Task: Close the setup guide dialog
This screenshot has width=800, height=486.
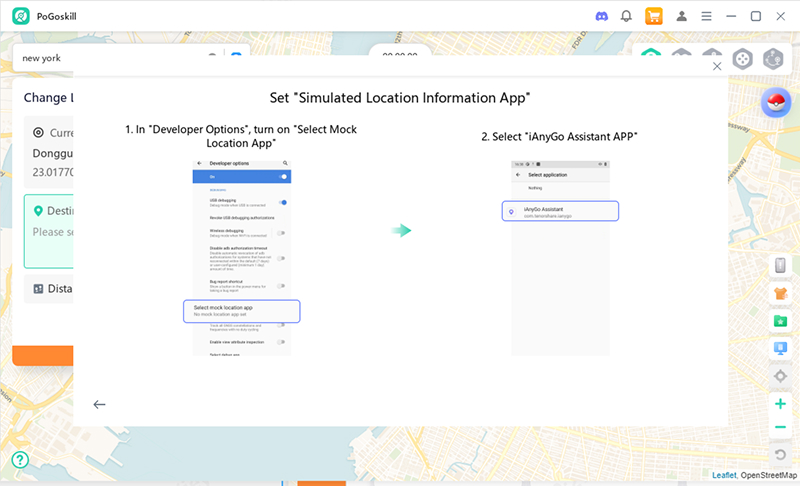Action: (717, 66)
